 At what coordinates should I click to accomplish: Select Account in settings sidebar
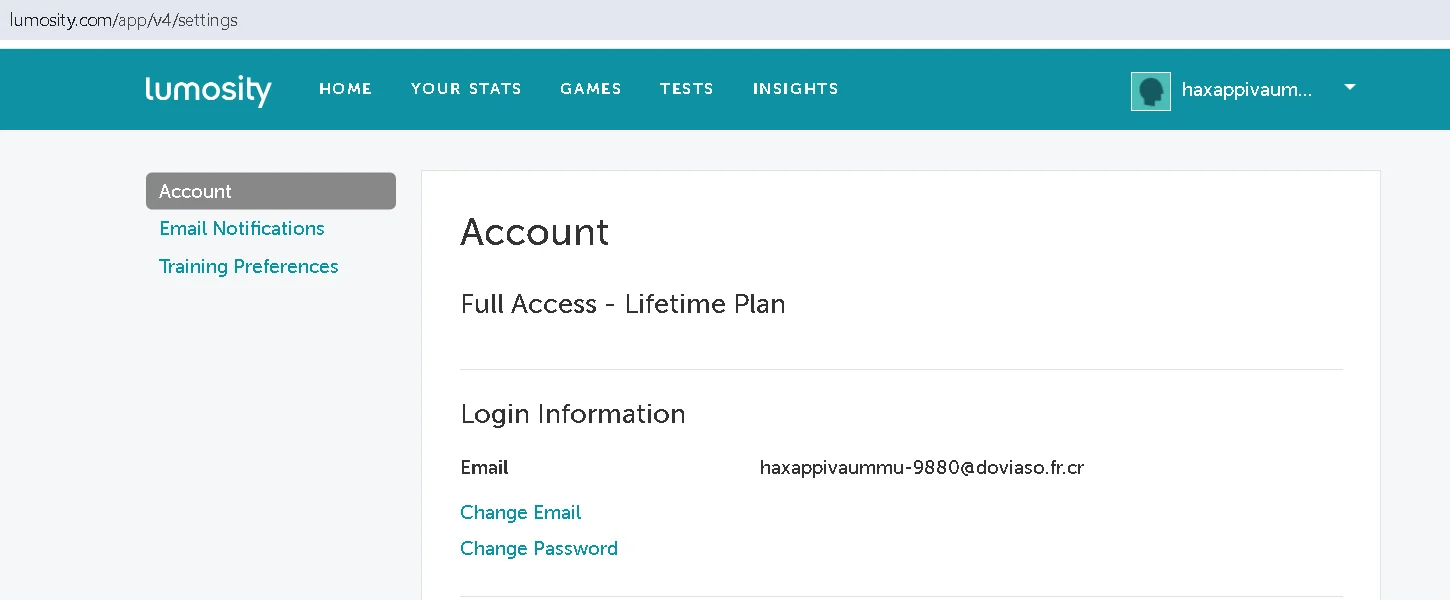pyautogui.click(x=271, y=191)
